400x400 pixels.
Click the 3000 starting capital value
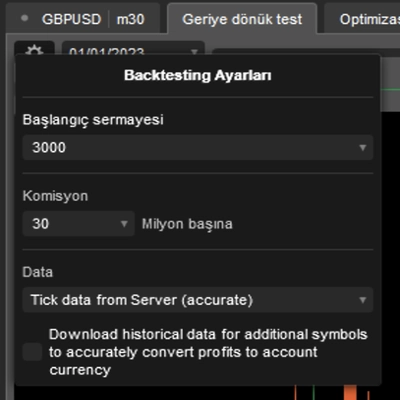pos(49,147)
